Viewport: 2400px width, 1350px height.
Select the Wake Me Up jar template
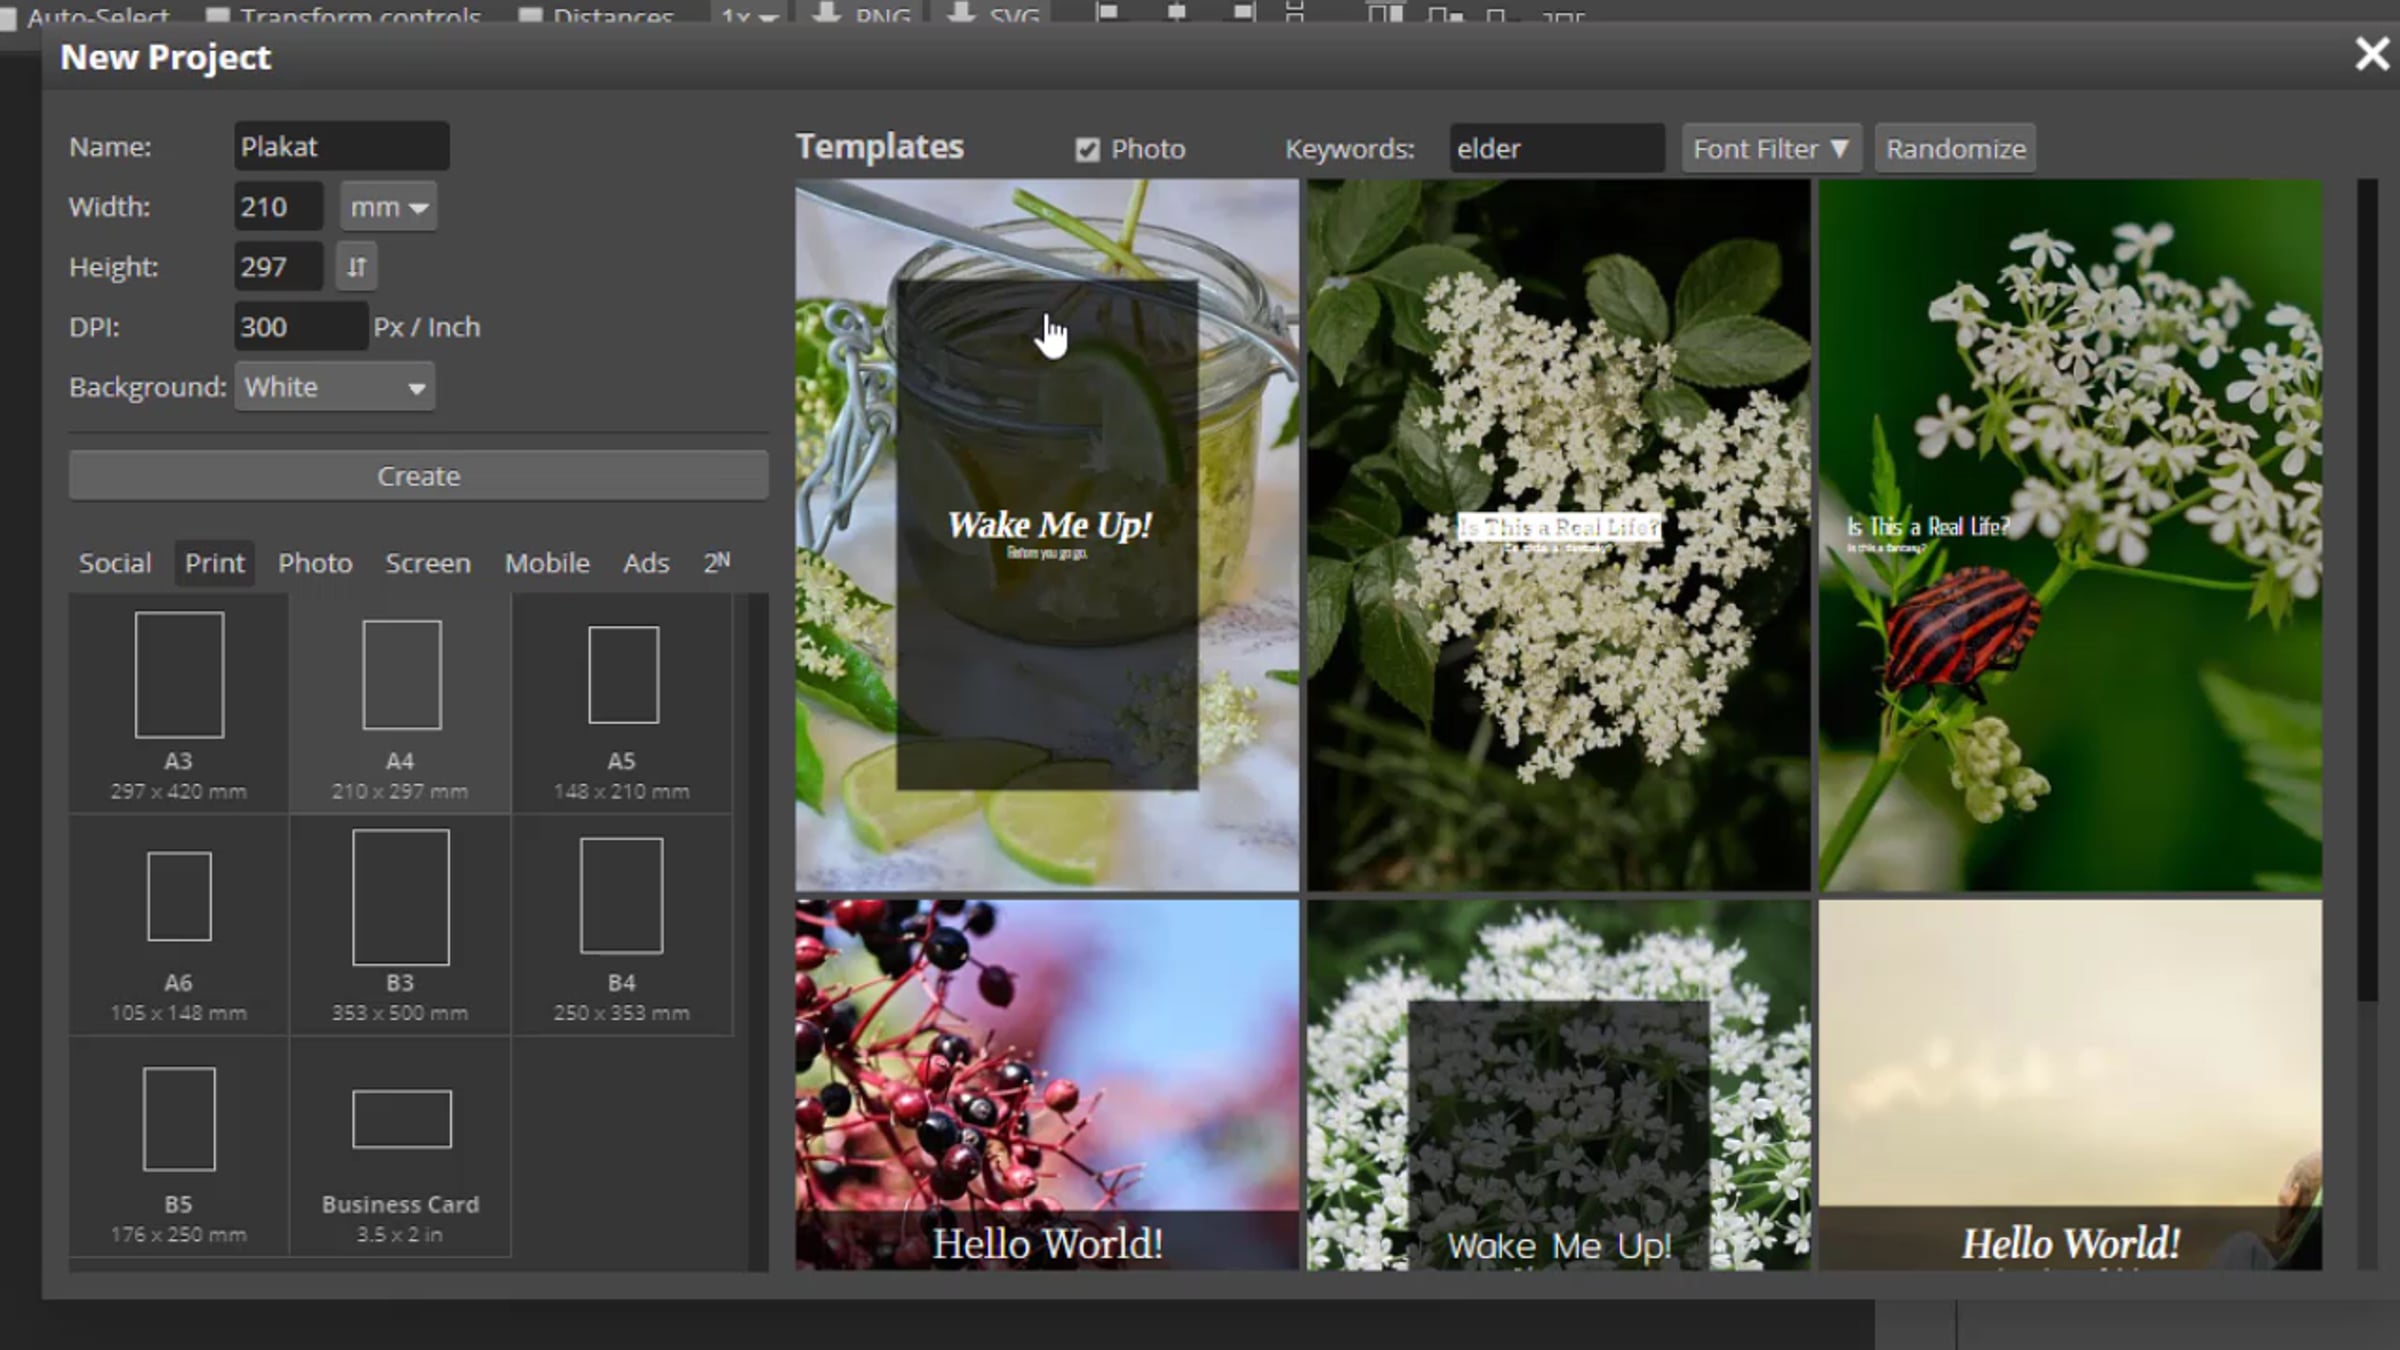tap(1047, 535)
